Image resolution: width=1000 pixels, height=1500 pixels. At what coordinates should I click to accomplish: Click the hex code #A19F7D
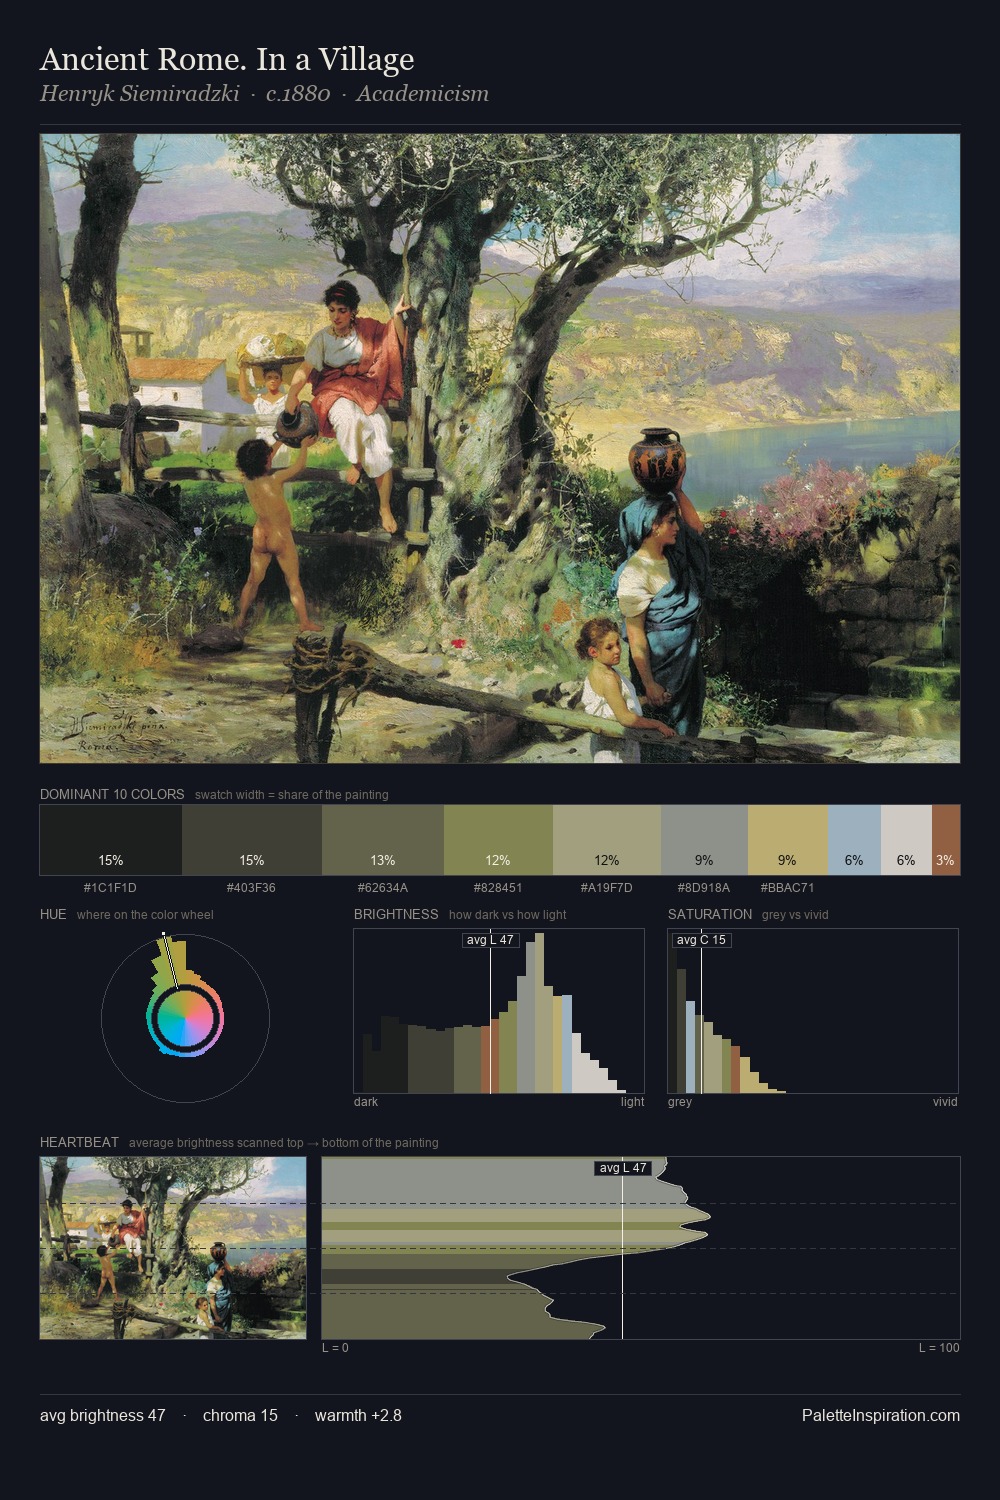click(x=606, y=888)
